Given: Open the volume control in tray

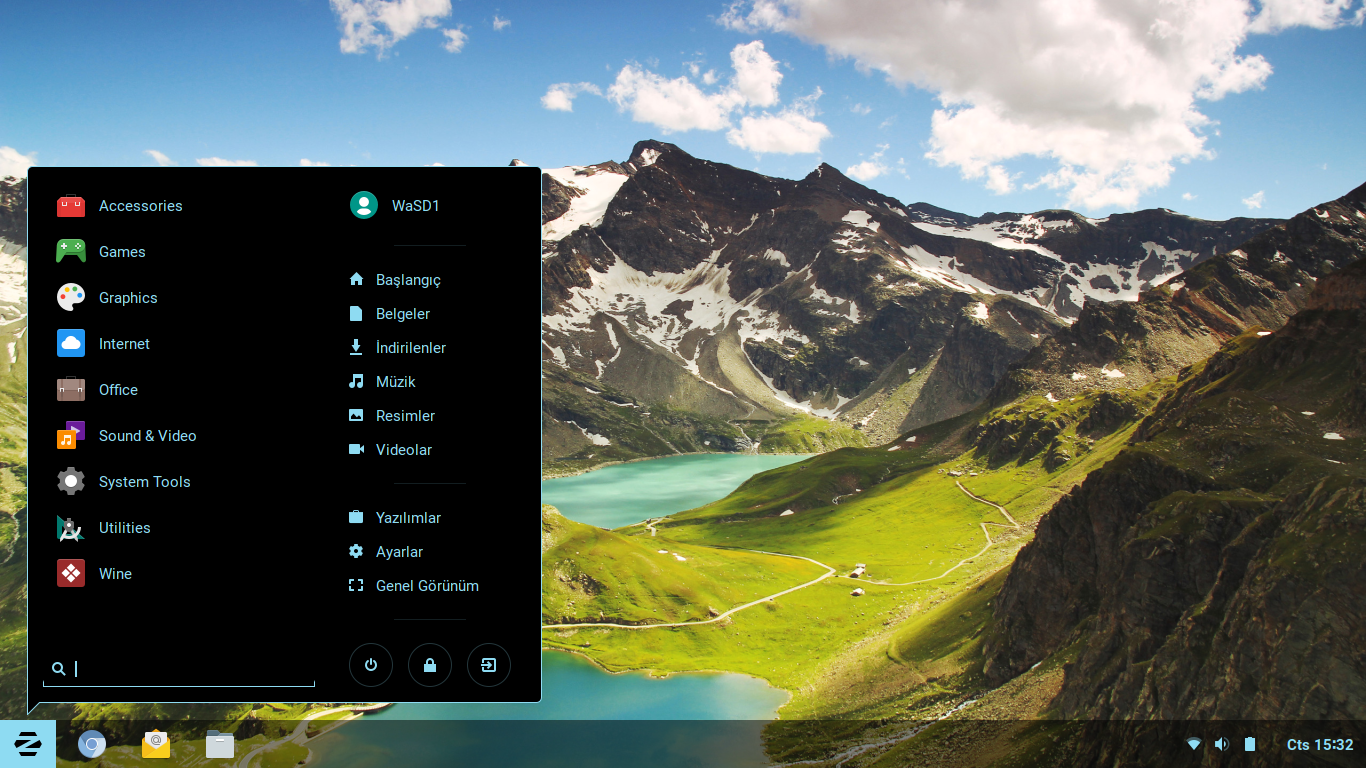Looking at the screenshot, I should click(x=1221, y=744).
